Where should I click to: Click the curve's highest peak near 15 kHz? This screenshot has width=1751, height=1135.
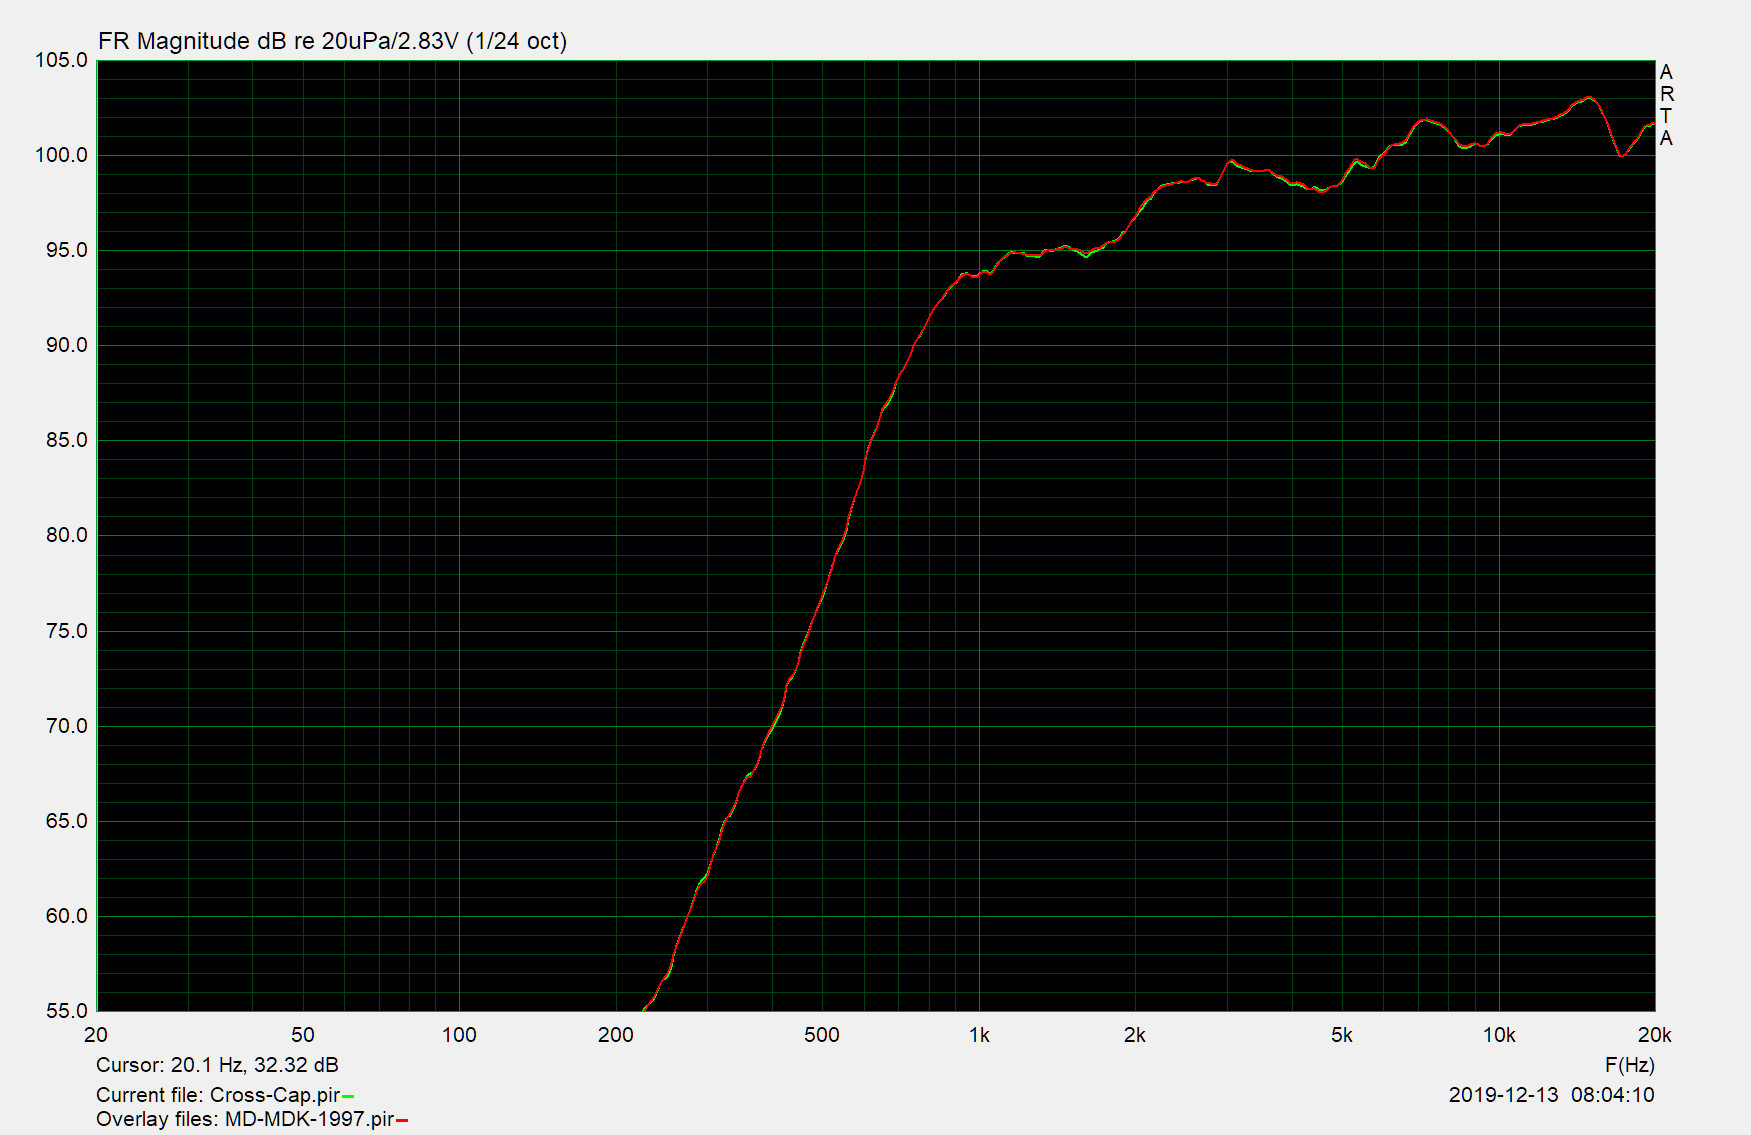pyautogui.click(x=1588, y=98)
